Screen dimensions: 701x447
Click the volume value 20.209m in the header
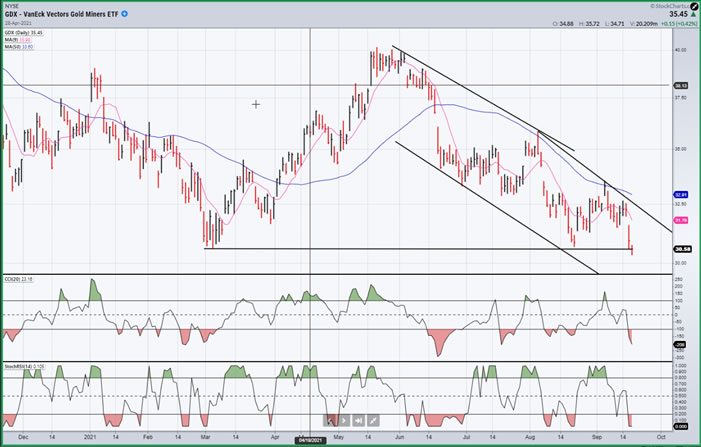645,24
